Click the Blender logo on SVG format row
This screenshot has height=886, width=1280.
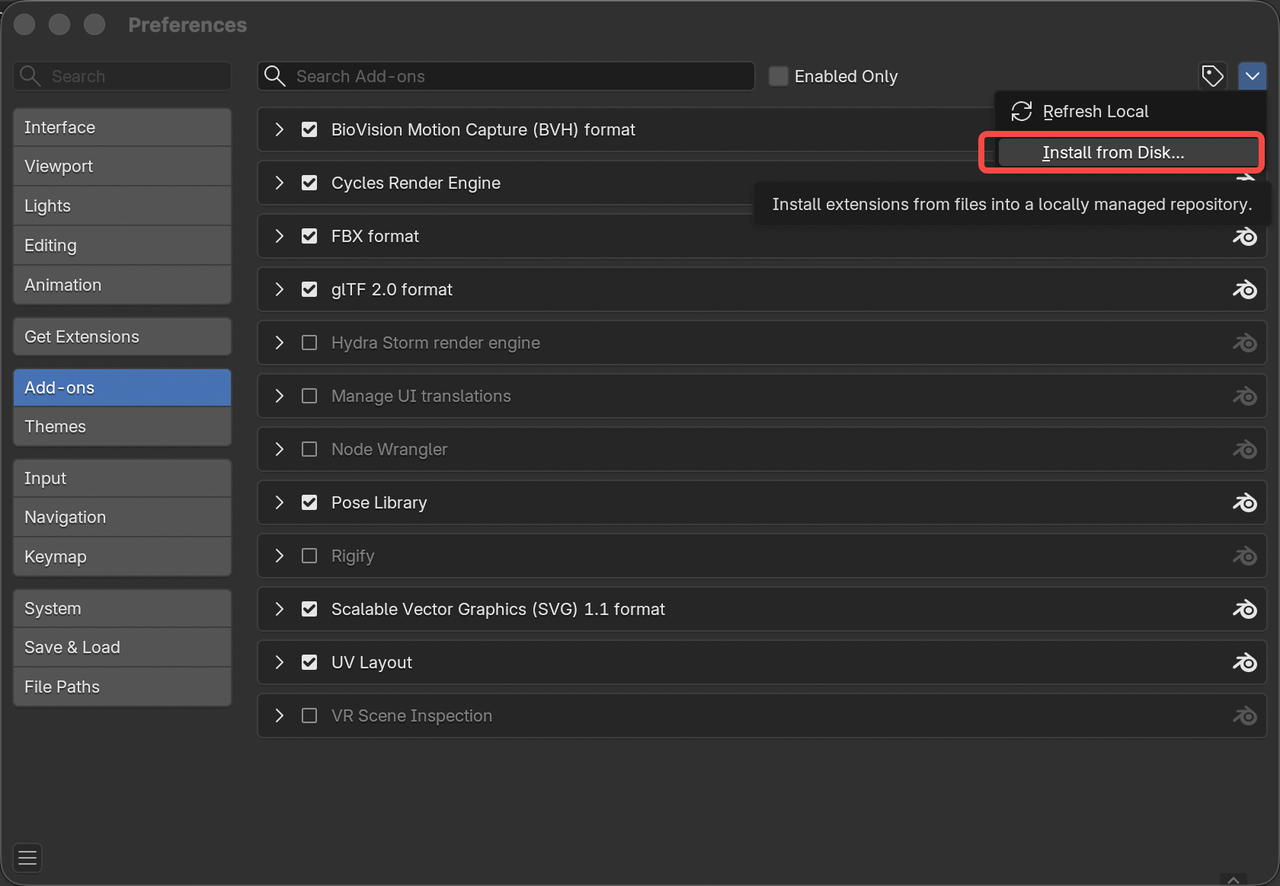click(x=1244, y=609)
